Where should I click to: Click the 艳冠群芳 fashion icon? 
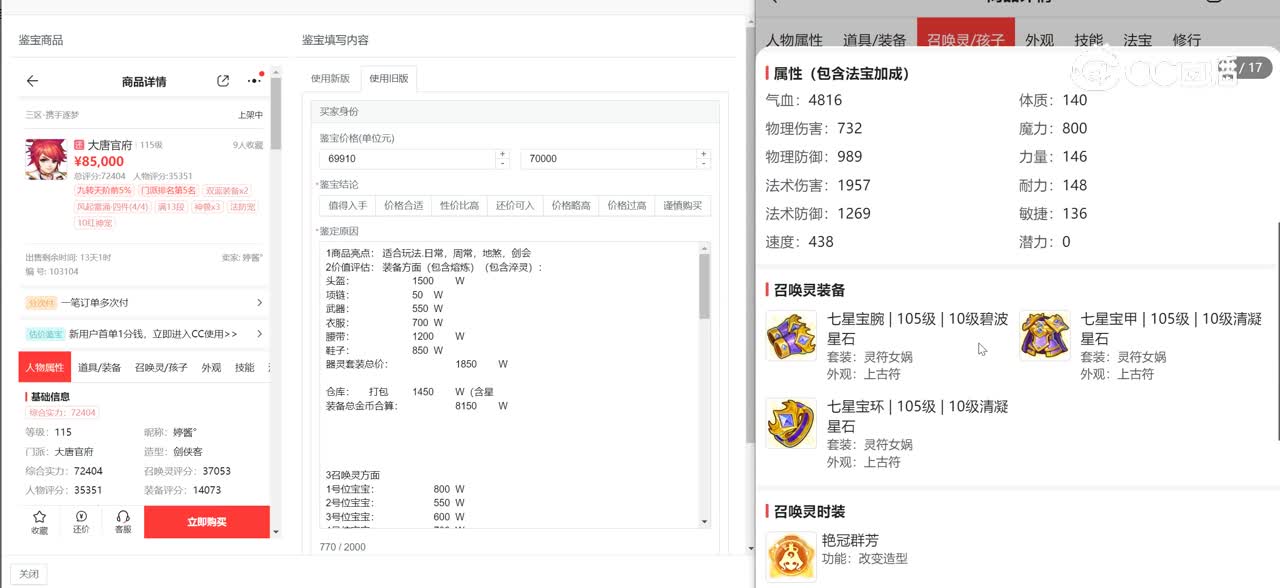pos(791,557)
